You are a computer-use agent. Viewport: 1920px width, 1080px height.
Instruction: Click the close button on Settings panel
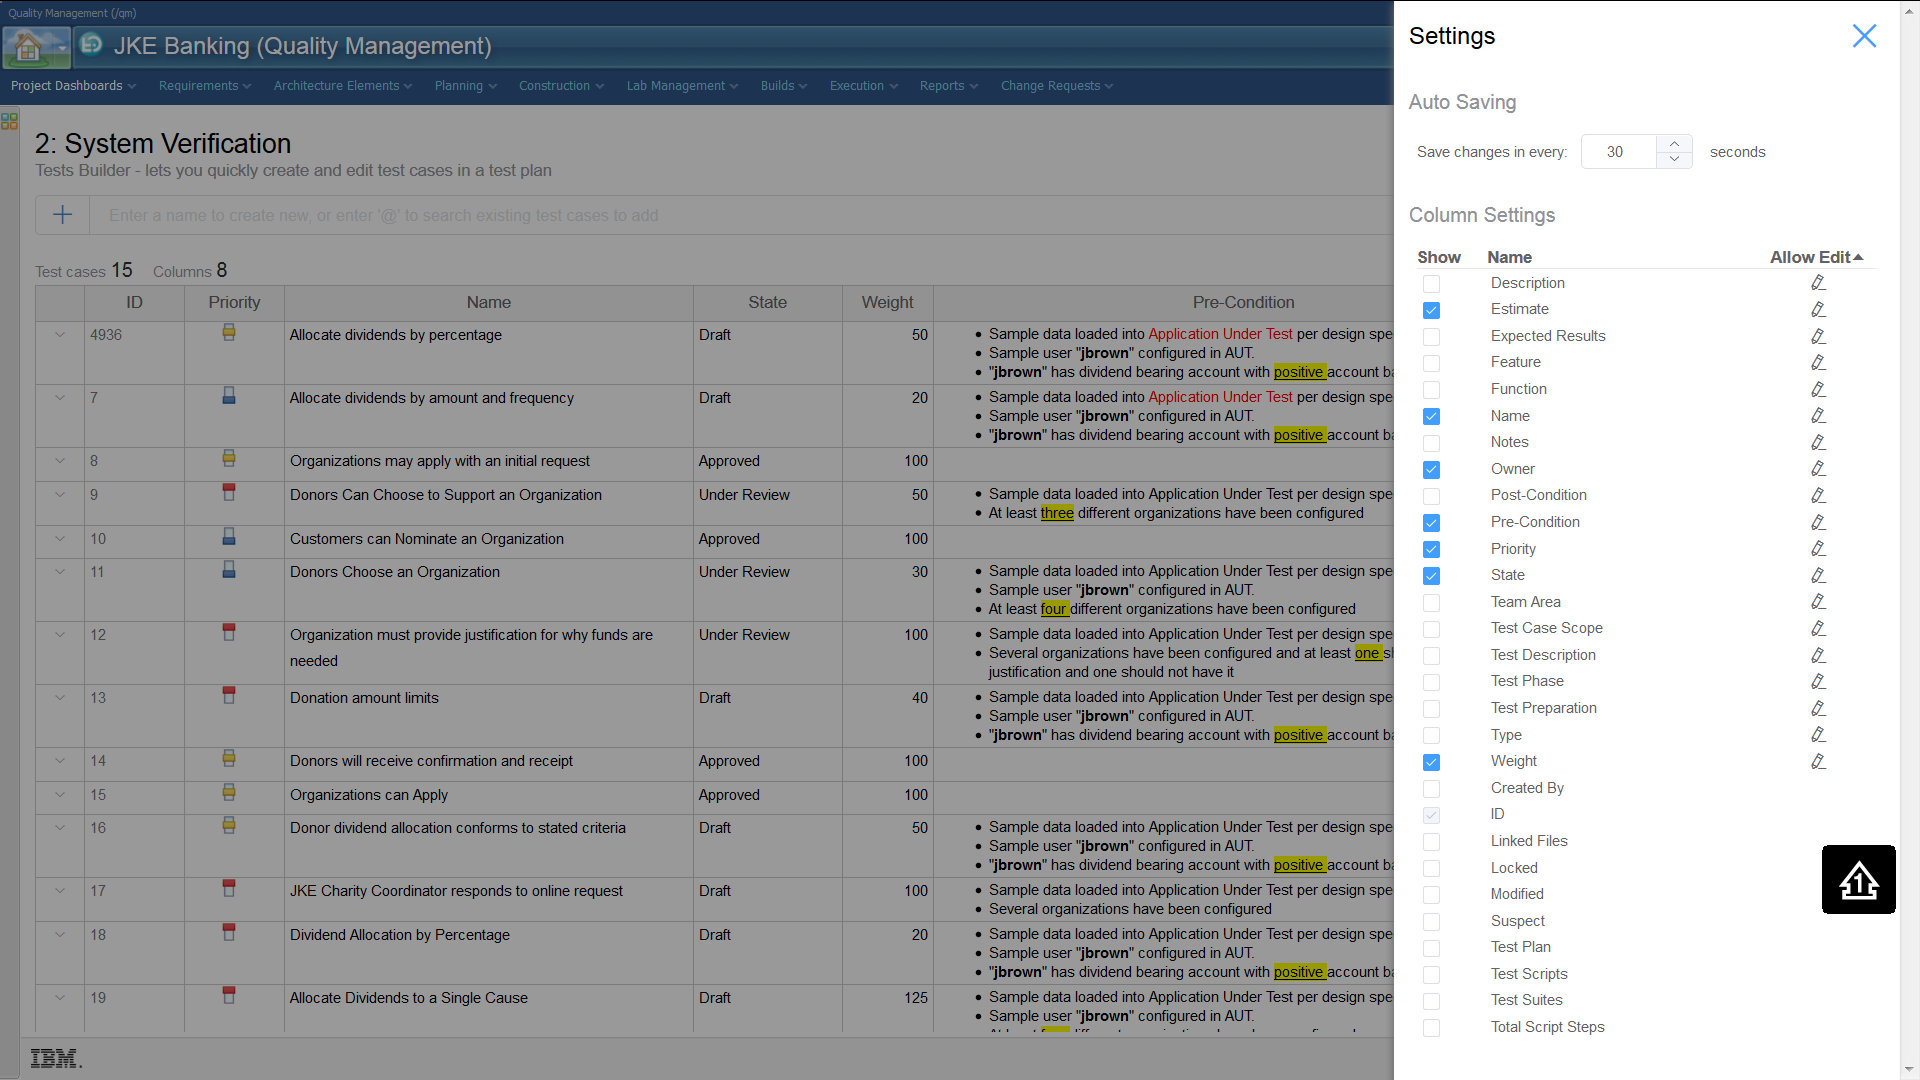1865,36
